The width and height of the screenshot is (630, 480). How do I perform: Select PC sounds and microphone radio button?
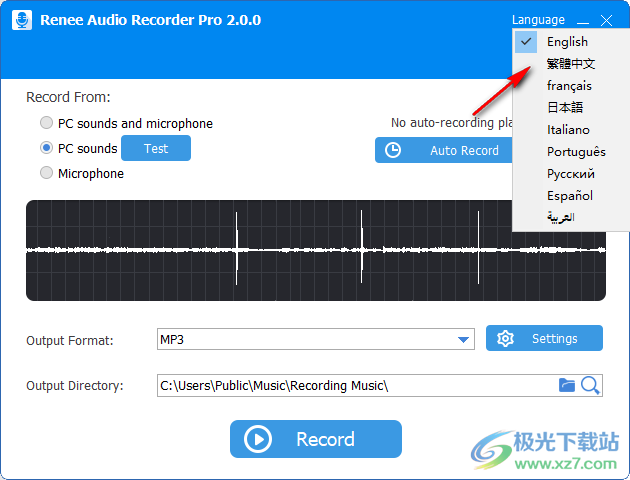pos(47,123)
